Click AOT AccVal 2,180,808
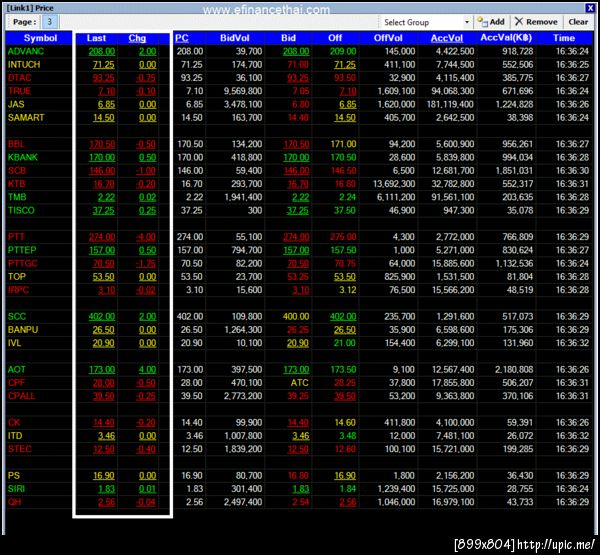The height and width of the screenshot is (555, 600). 514,370
